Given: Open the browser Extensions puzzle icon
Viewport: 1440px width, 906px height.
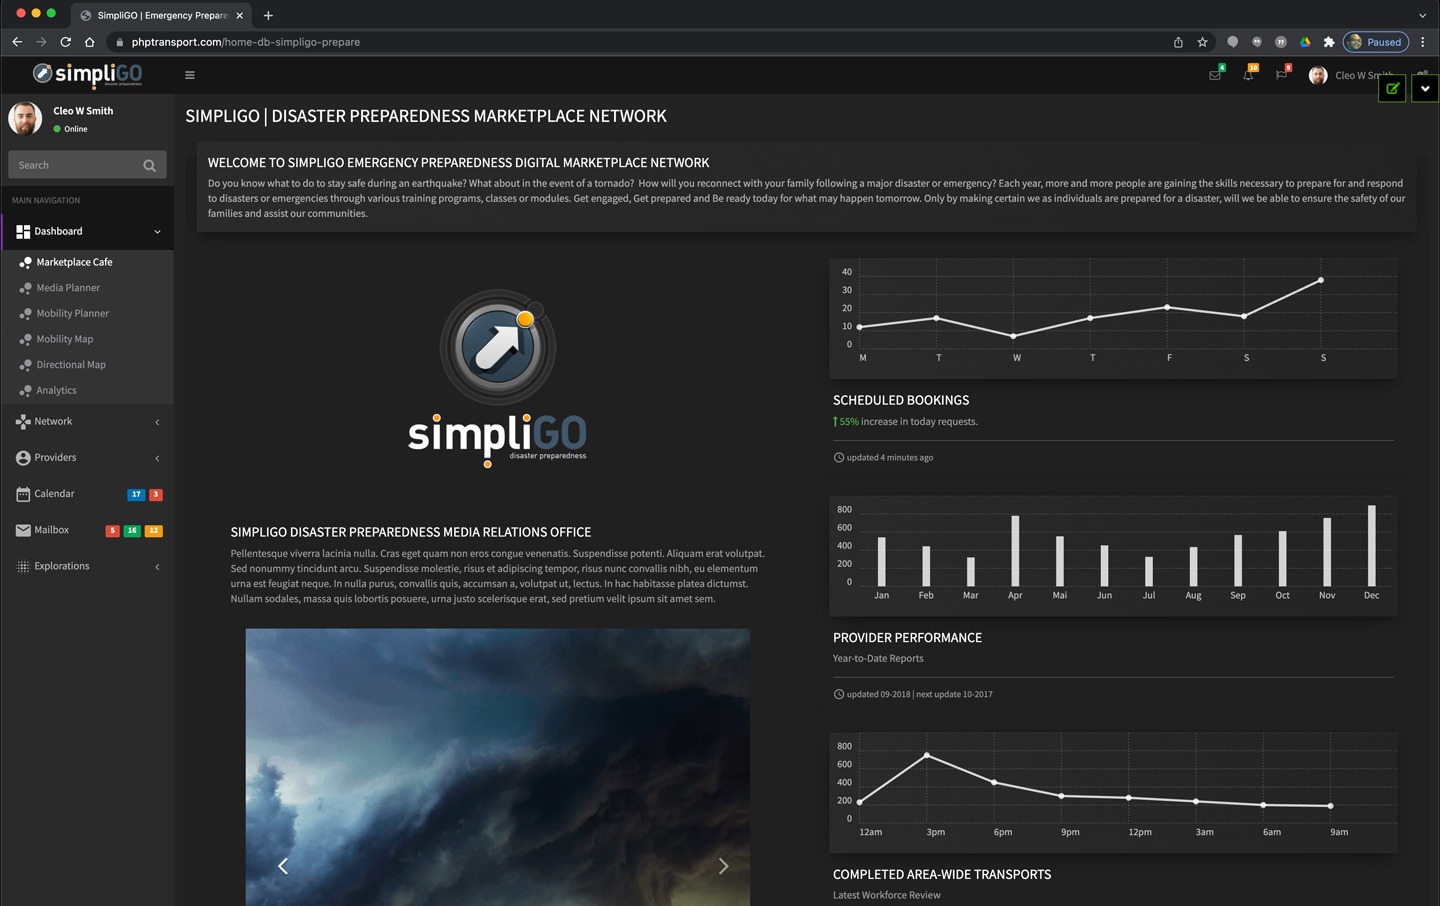Looking at the screenshot, I should point(1329,42).
